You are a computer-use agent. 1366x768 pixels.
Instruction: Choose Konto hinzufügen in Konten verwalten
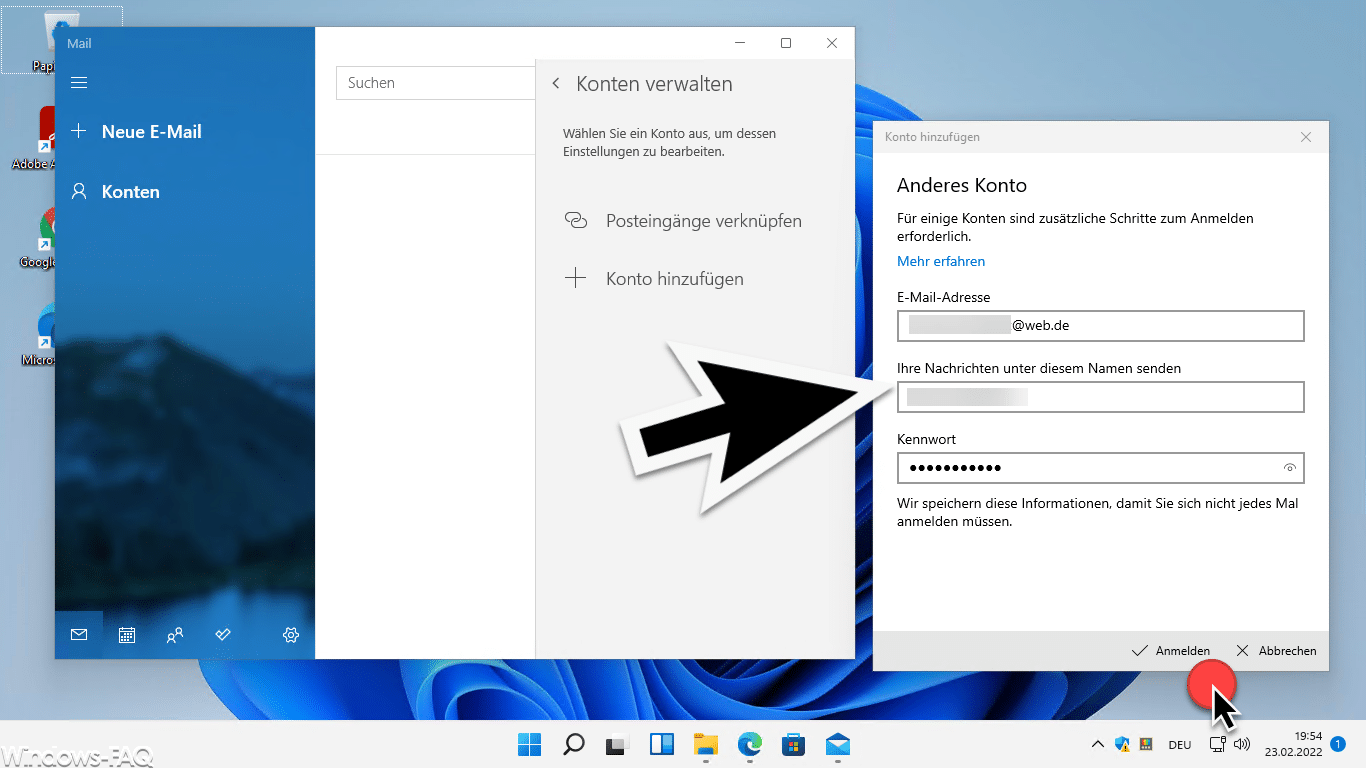click(x=675, y=279)
